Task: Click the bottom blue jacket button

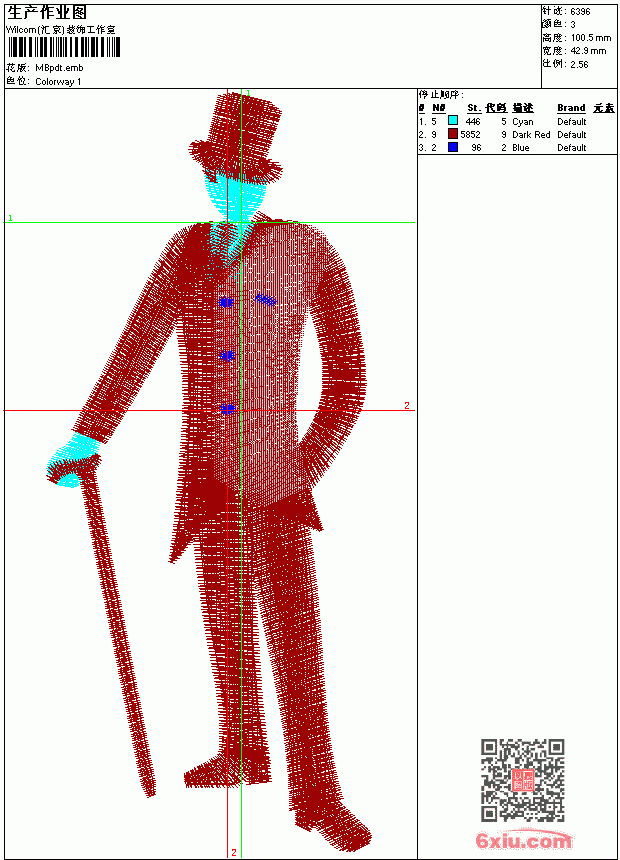Action: (227, 408)
